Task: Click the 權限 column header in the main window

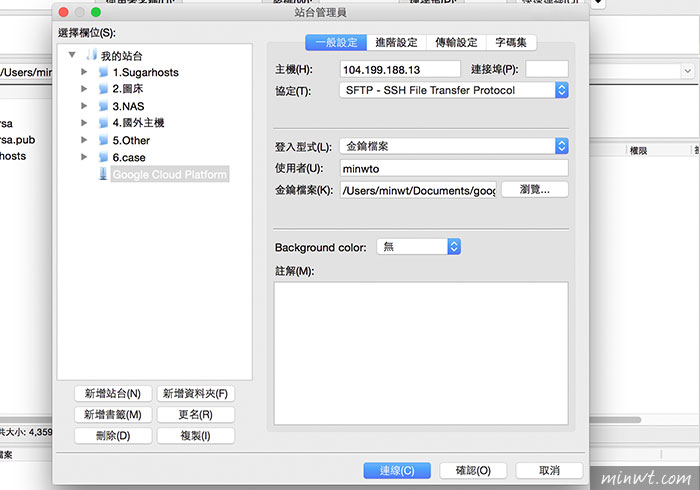Action: point(638,151)
